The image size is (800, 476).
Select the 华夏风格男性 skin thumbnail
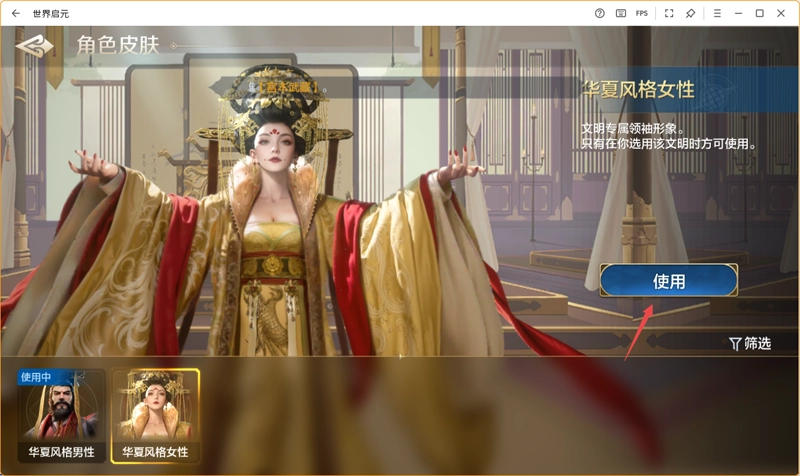[61, 413]
